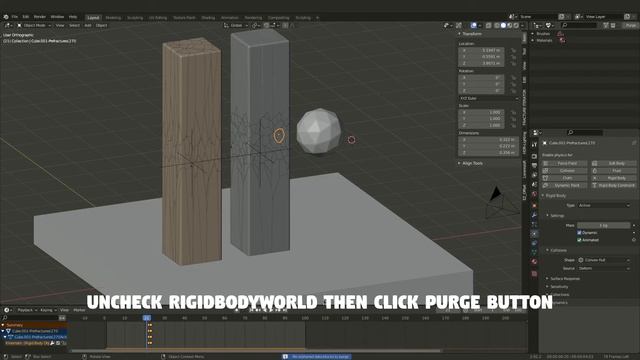Open the Object Data properties tab
Viewport: 640px width, 360px height.
[534, 253]
